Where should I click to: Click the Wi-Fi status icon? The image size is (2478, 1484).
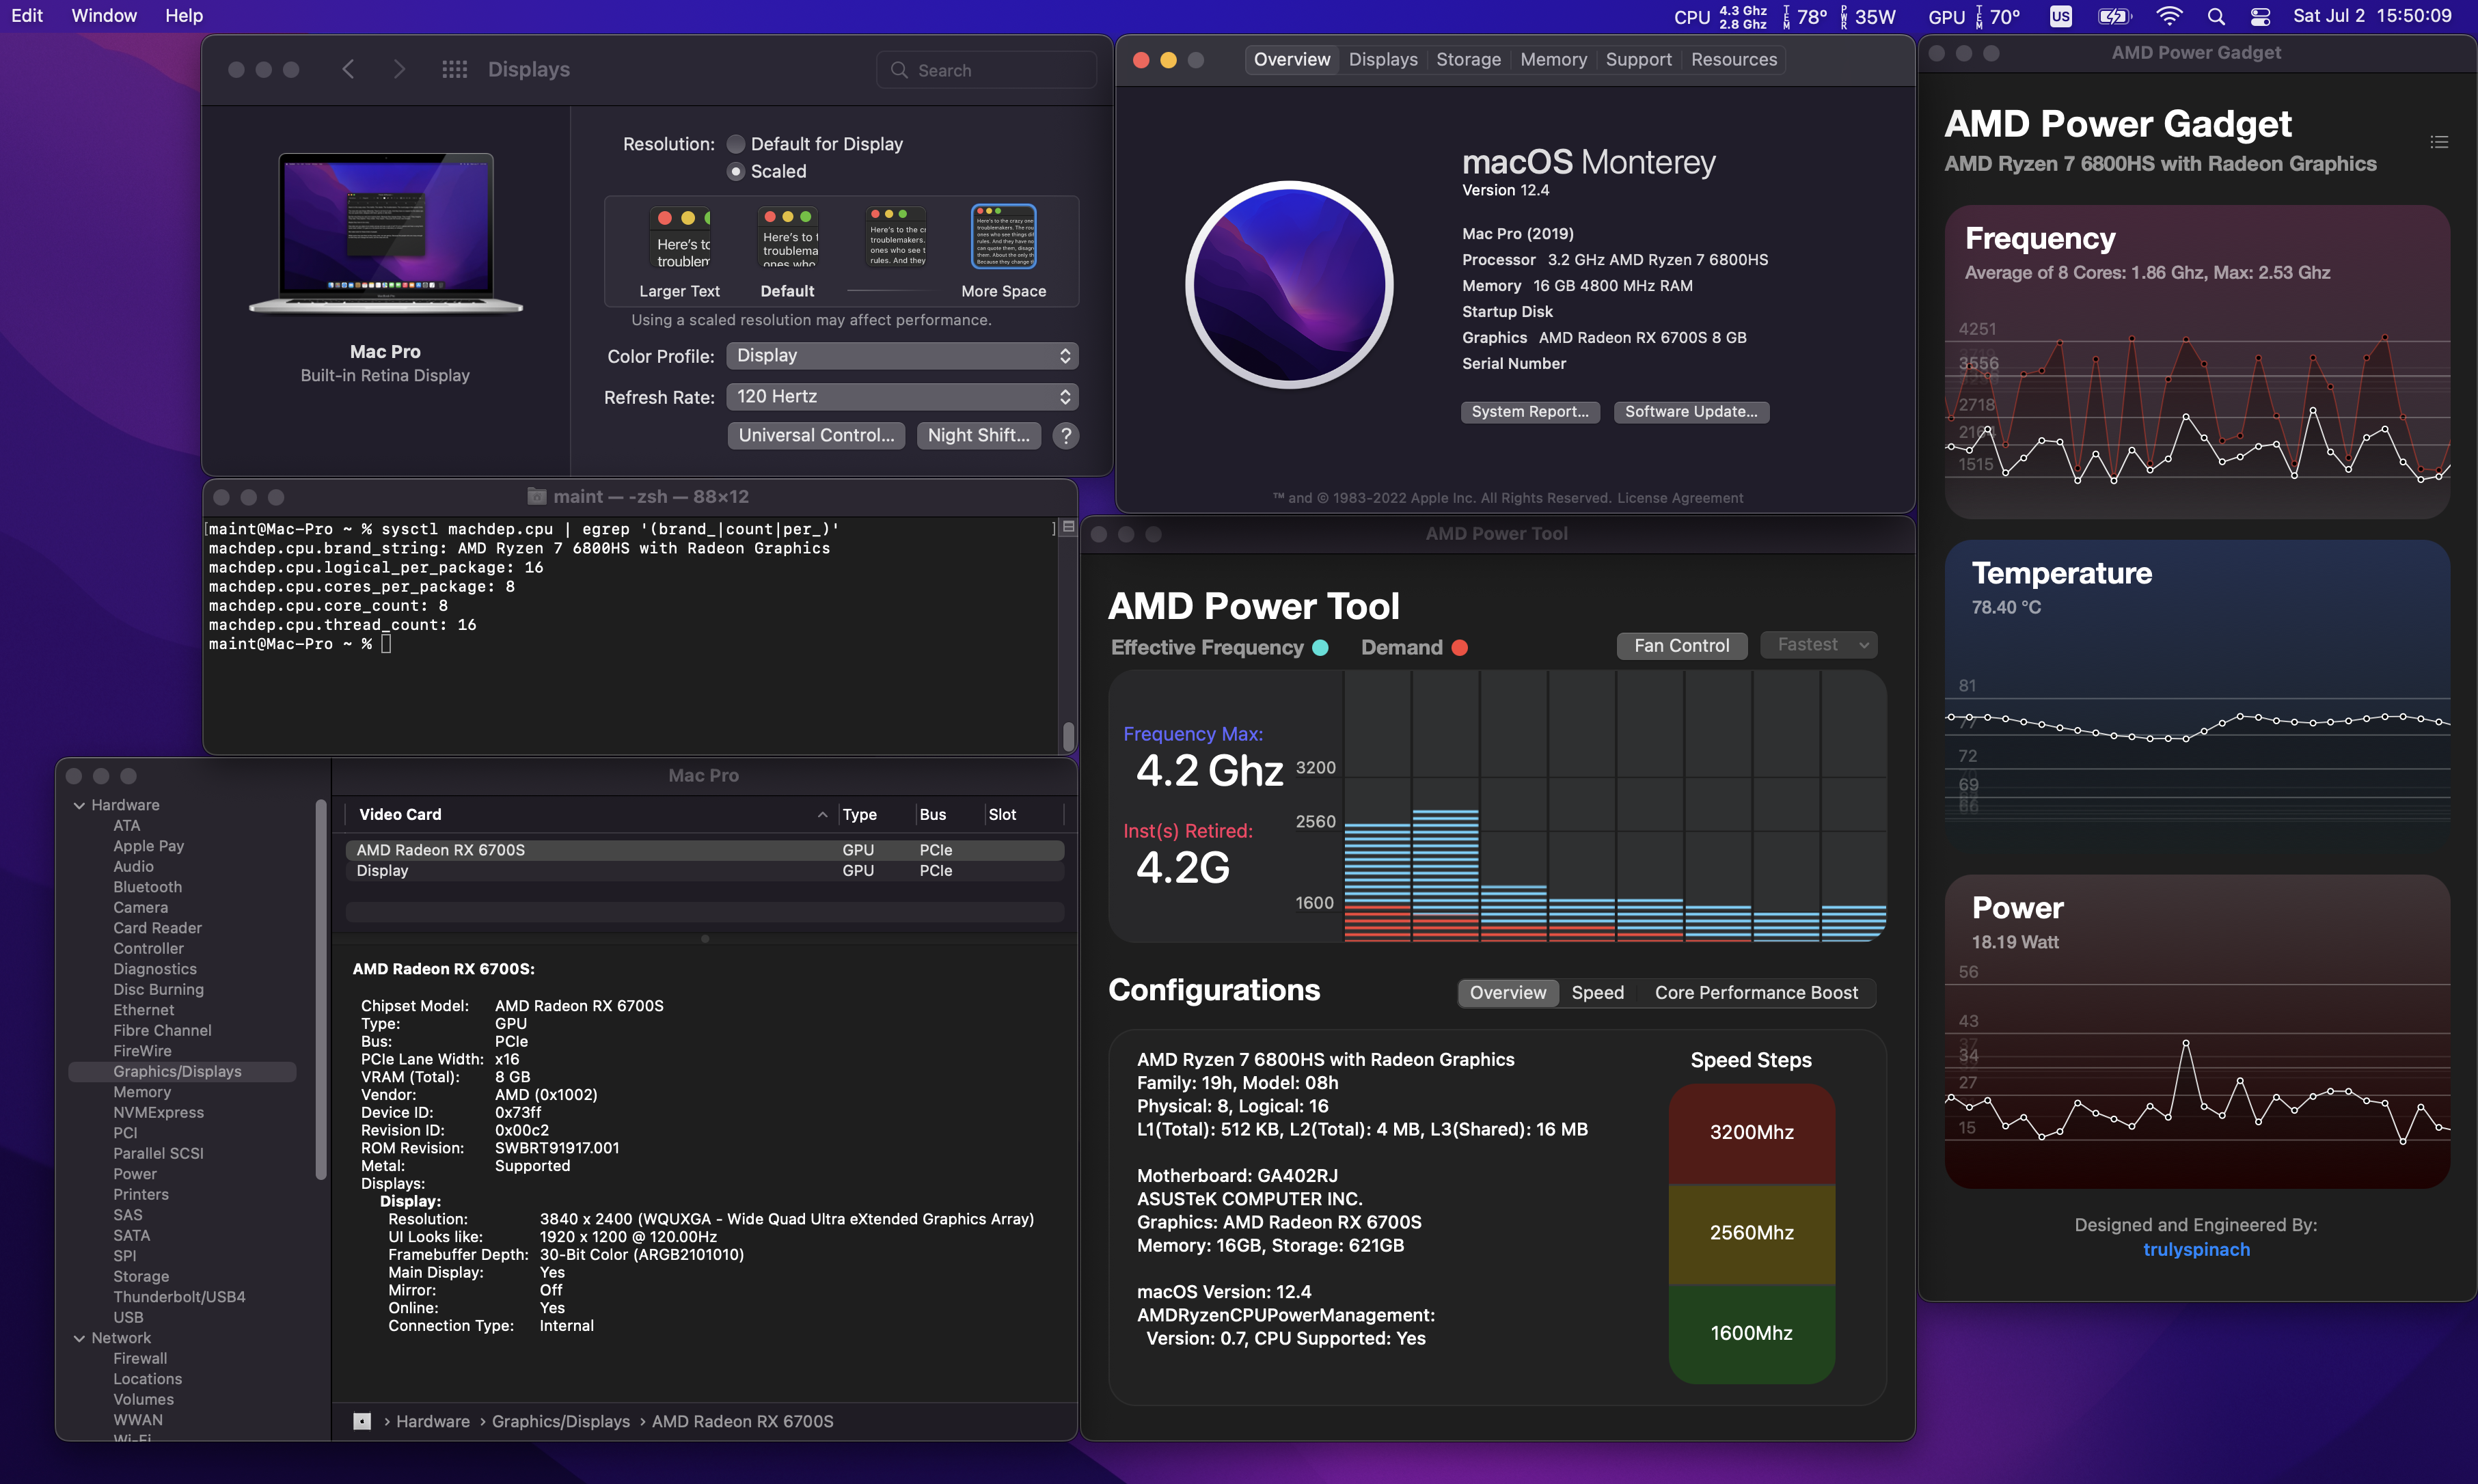point(2169,16)
